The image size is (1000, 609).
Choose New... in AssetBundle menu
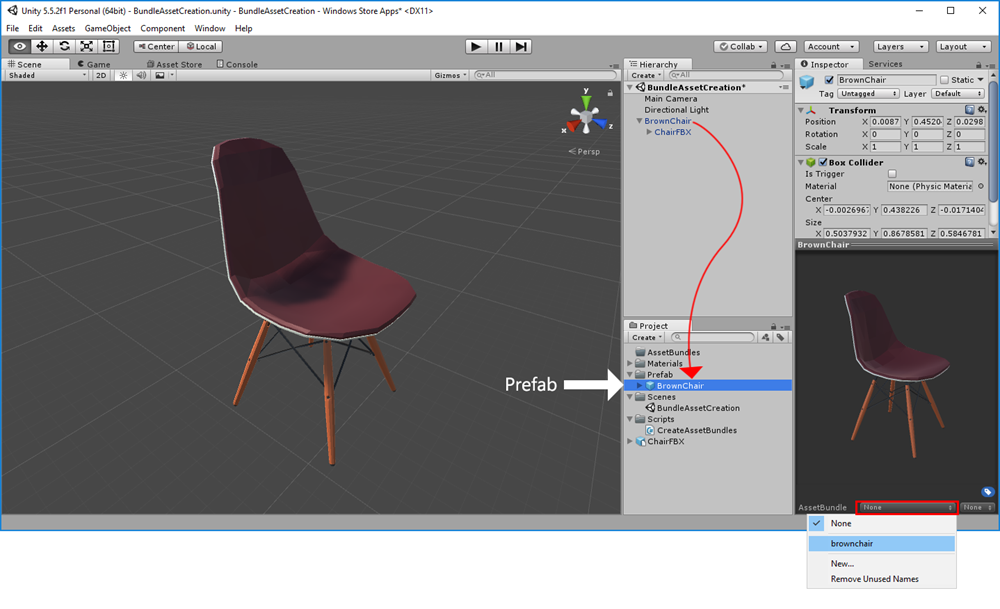(882, 564)
